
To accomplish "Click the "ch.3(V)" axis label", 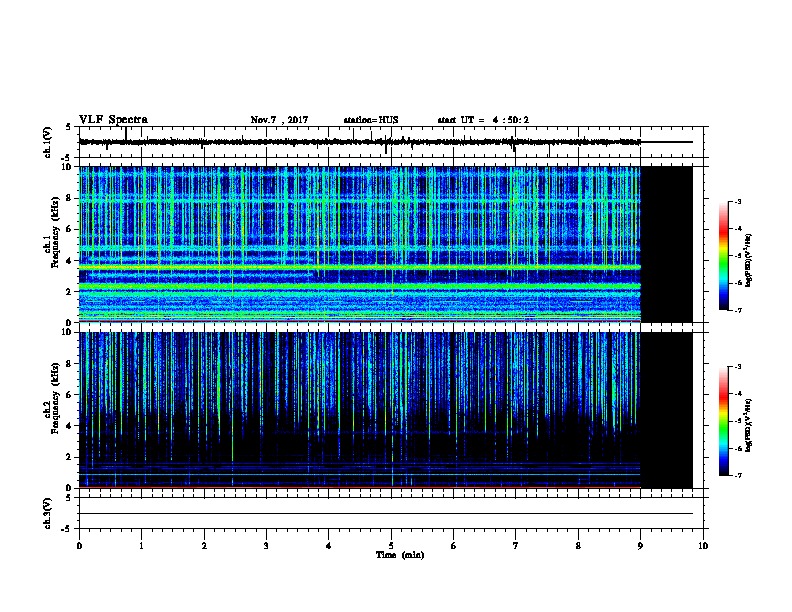I will 48,513.
